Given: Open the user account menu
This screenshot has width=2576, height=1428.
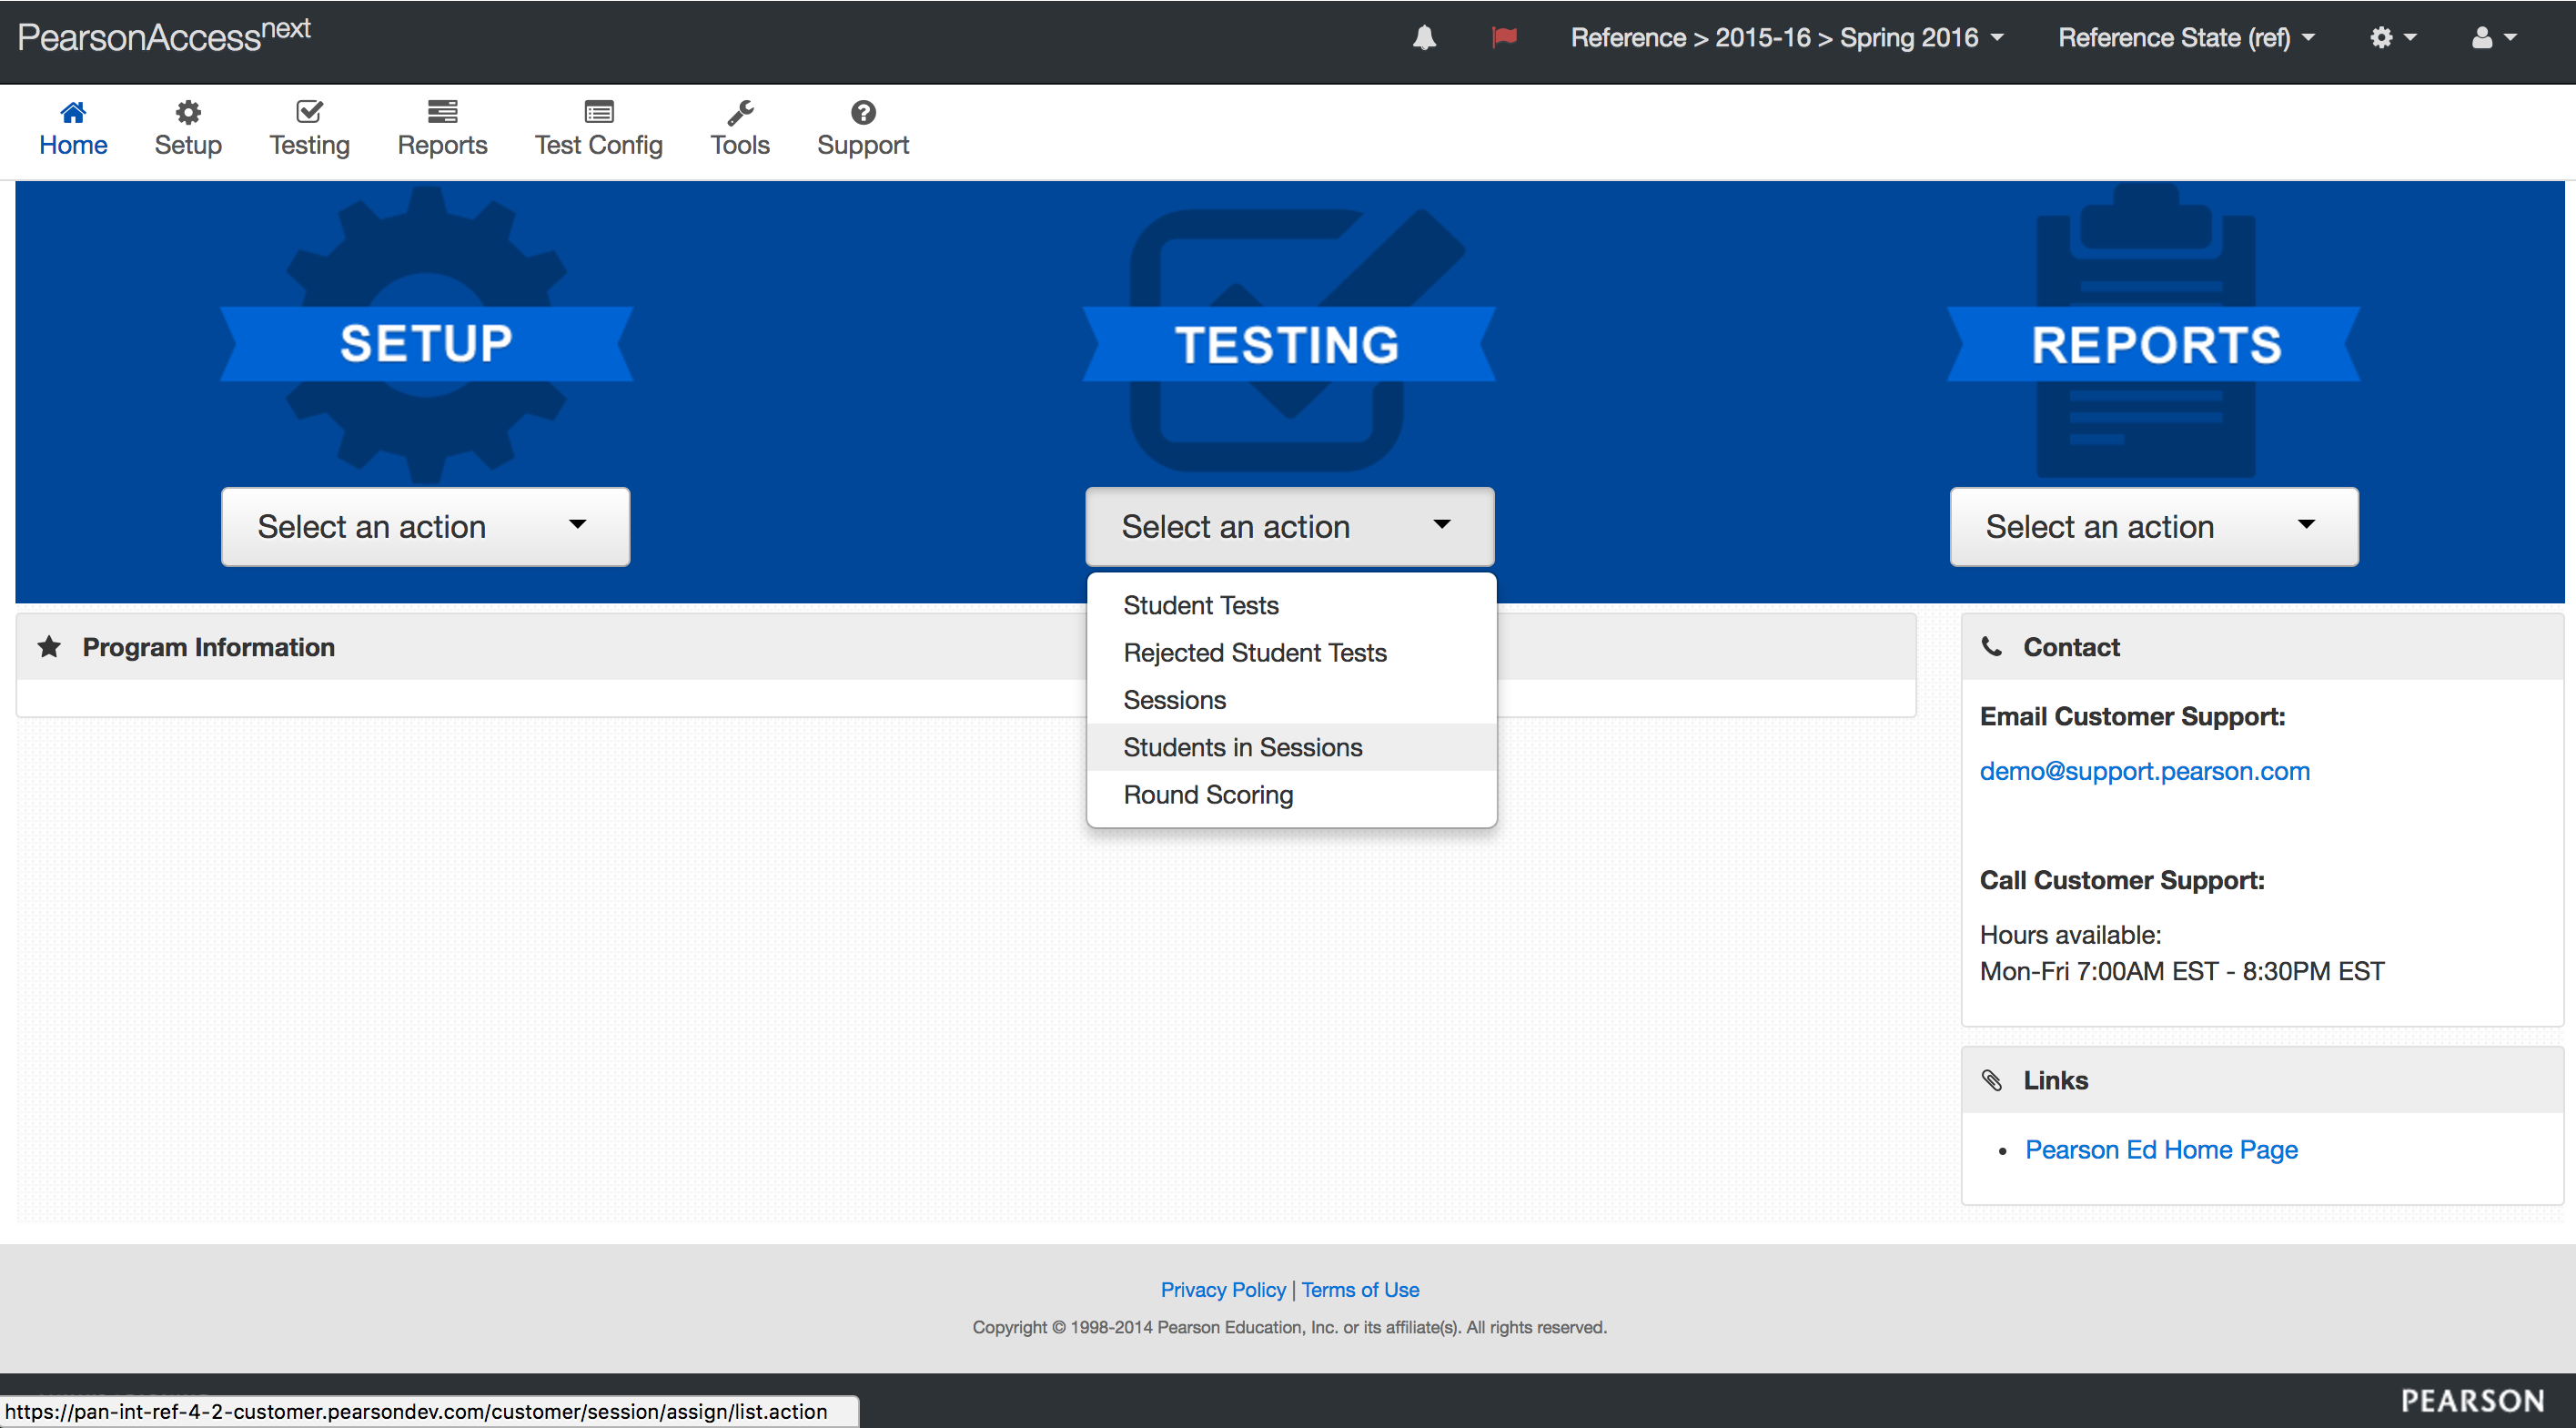Looking at the screenshot, I should tap(2493, 38).
